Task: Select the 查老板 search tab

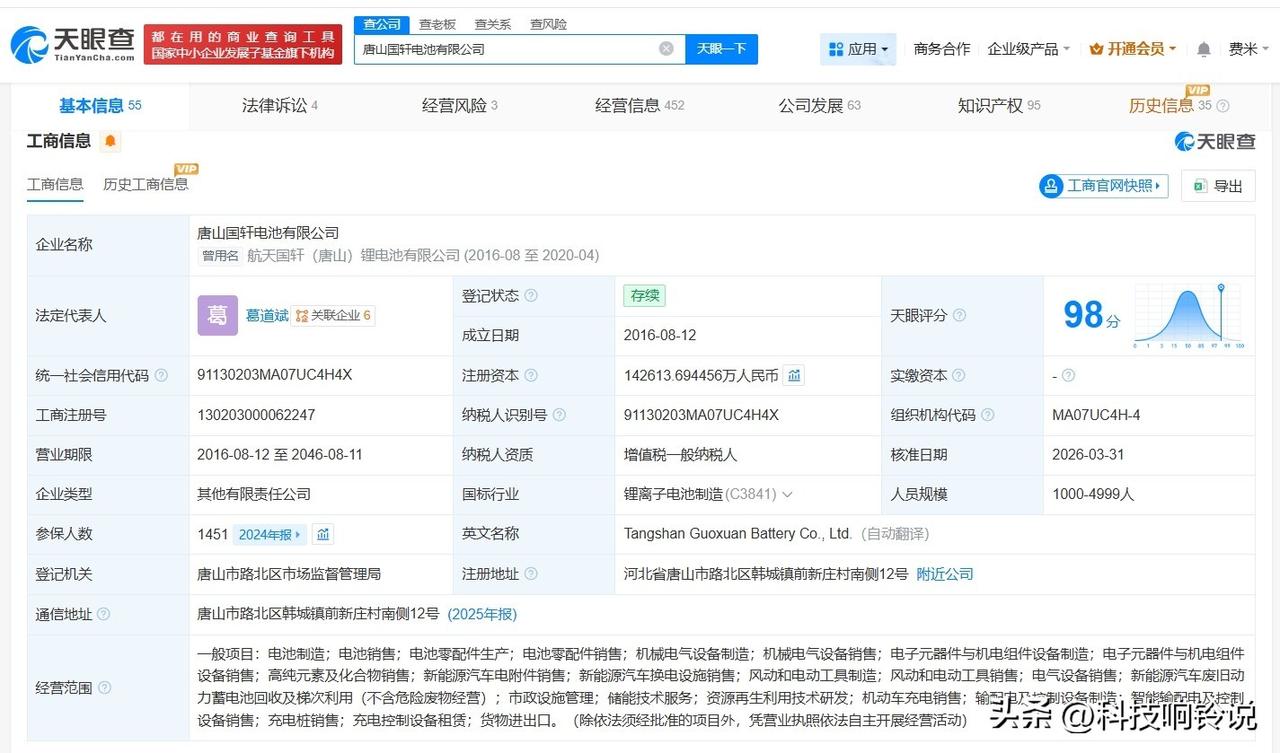Action: click(x=437, y=24)
